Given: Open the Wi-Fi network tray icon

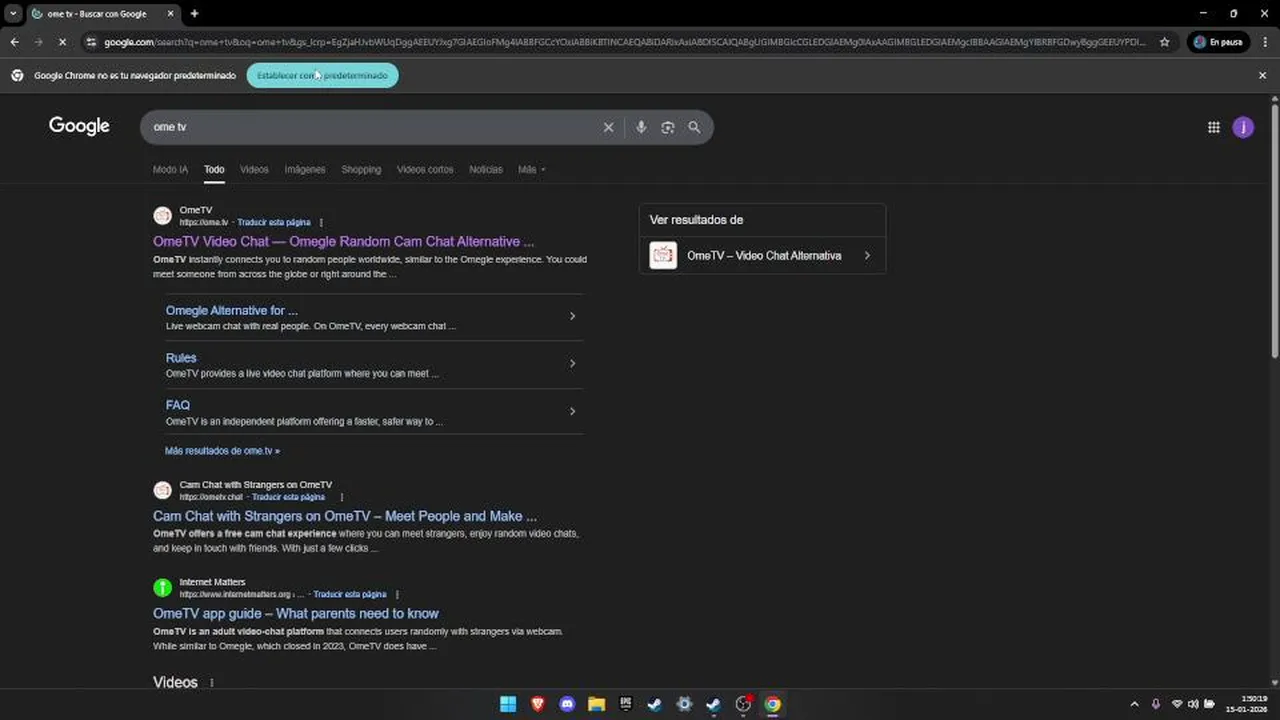Looking at the screenshot, I should (x=1177, y=704).
